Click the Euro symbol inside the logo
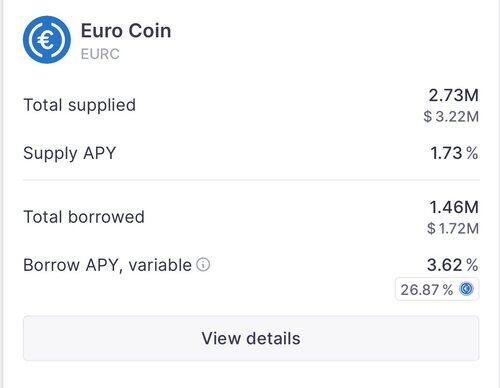The width and height of the screenshot is (500, 388). click(x=45, y=40)
